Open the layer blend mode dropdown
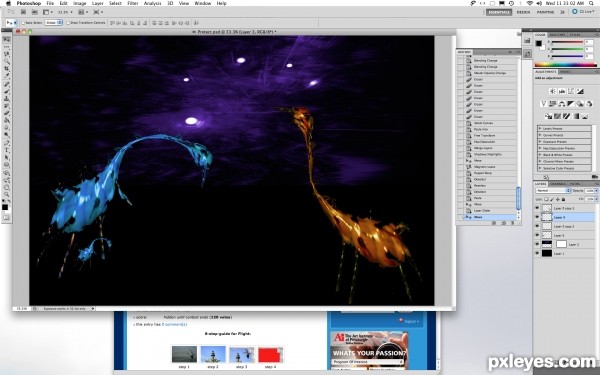The width and height of the screenshot is (600, 375). click(x=553, y=191)
